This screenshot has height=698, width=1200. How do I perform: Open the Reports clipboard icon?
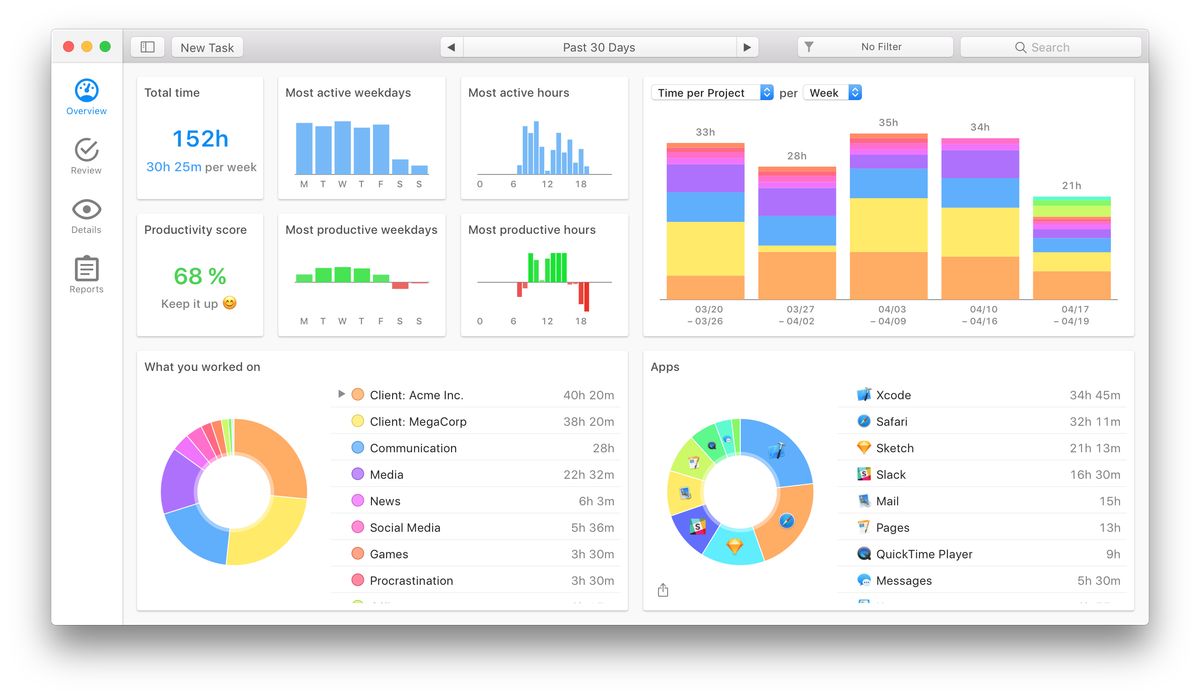click(86, 269)
